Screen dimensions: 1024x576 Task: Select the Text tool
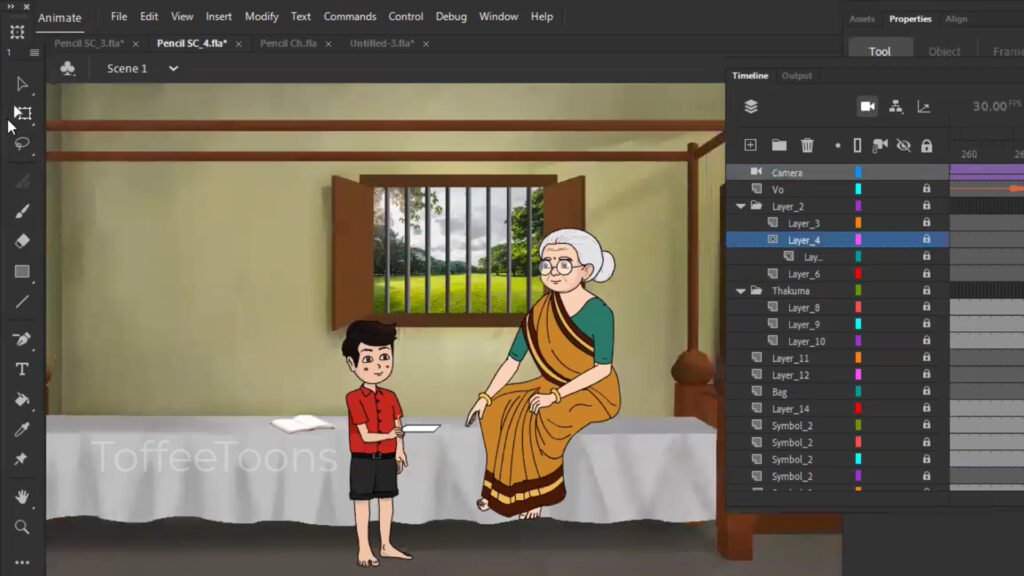(22, 369)
